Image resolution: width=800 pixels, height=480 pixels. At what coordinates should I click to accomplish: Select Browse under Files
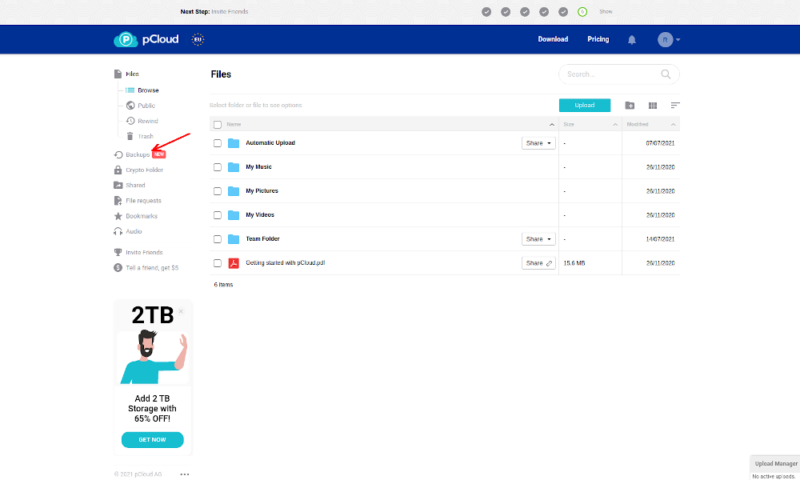142,90
